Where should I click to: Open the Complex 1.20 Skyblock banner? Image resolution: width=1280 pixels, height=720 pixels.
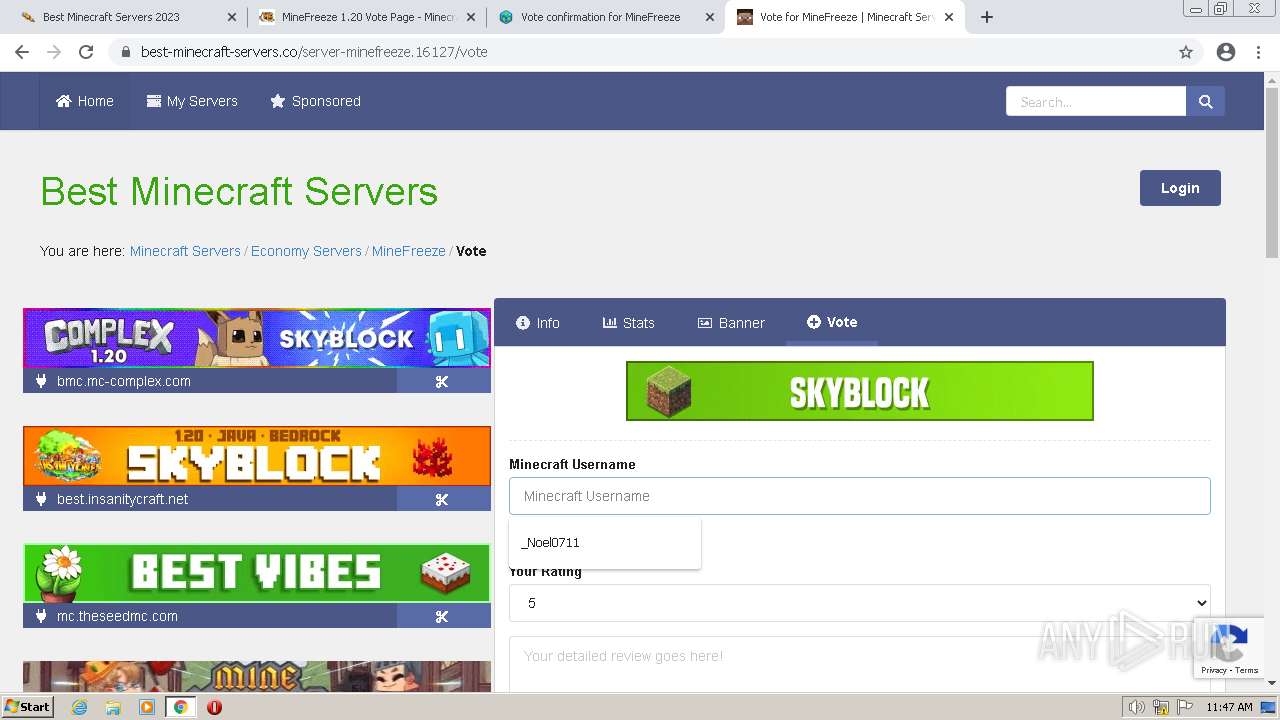pos(257,338)
